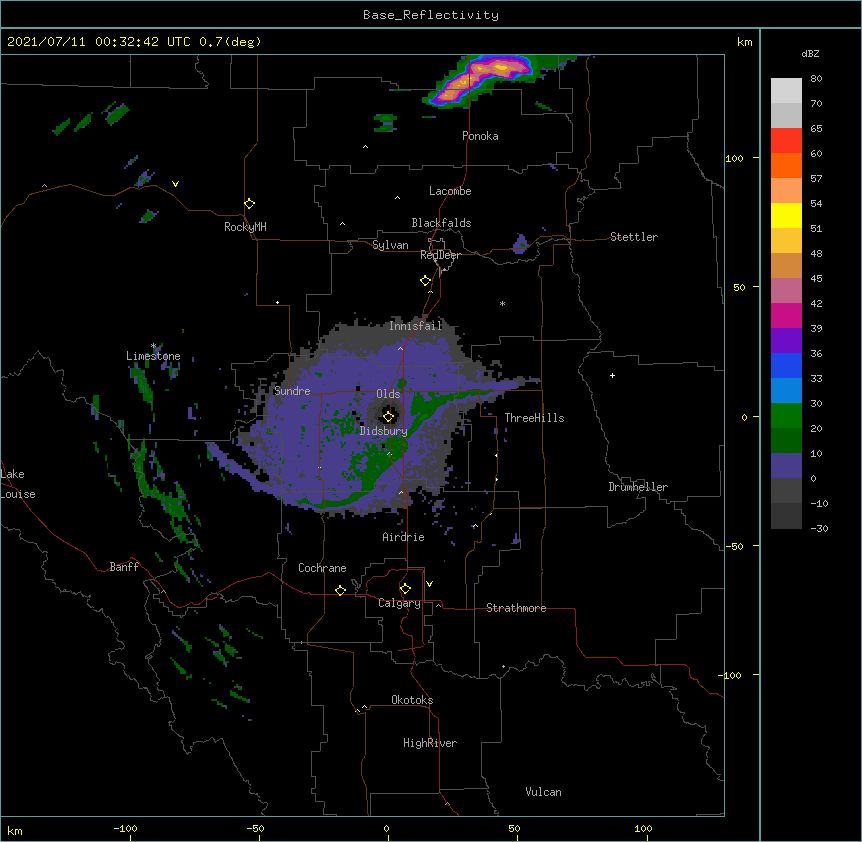
Task: Click the yellow diamond marker above Calgary label
Action: tap(405, 589)
